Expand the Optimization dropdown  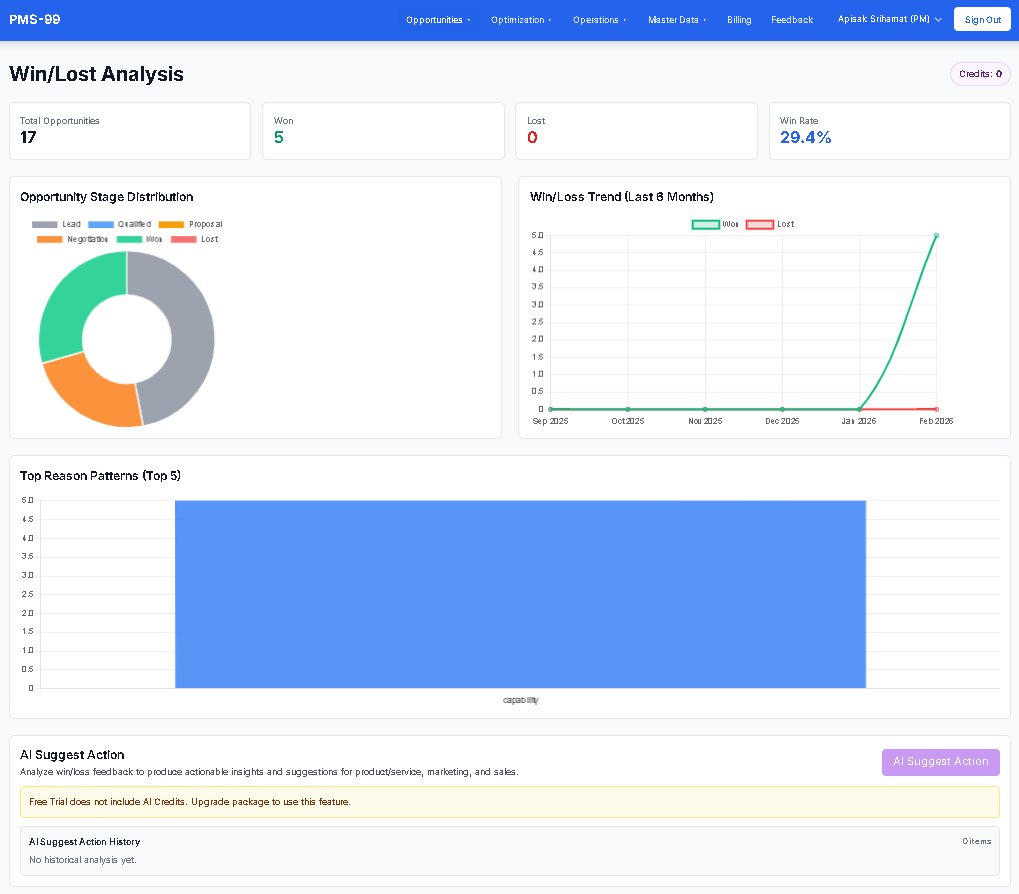520,20
